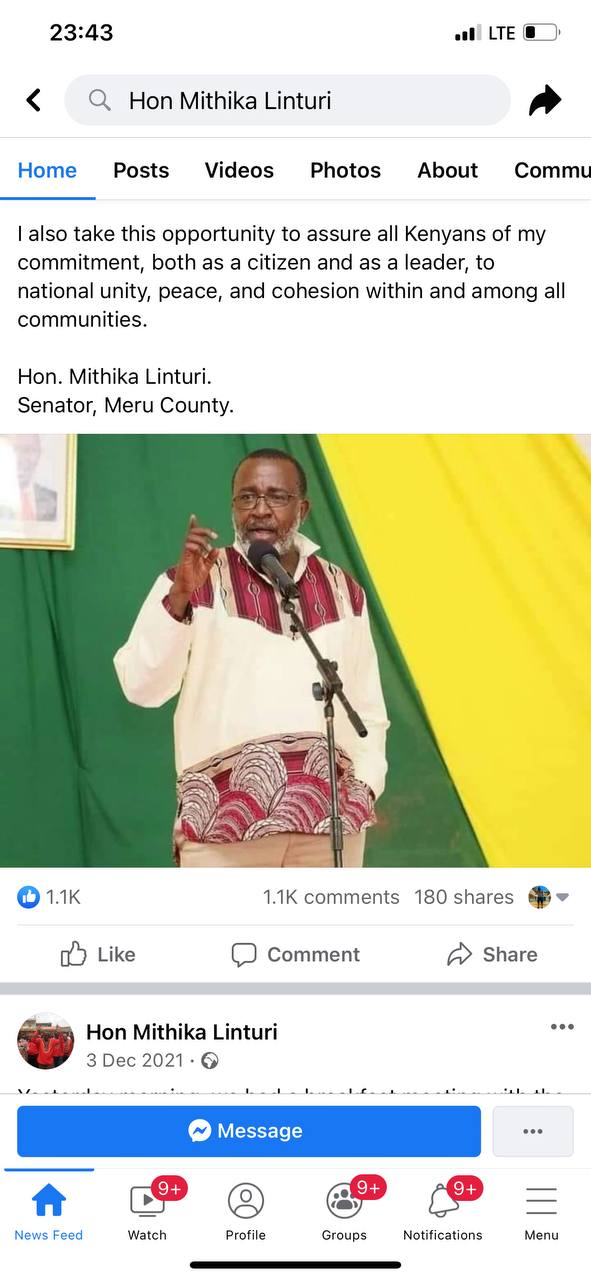Tap the blue like reaction icon
591x1280 pixels.
pos(28,897)
